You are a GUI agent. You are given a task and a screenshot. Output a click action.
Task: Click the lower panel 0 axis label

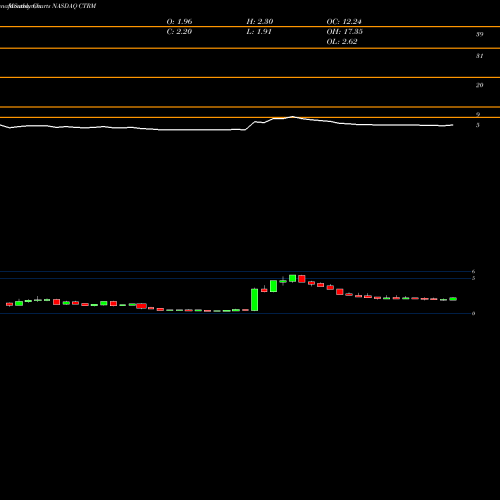point(473,314)
